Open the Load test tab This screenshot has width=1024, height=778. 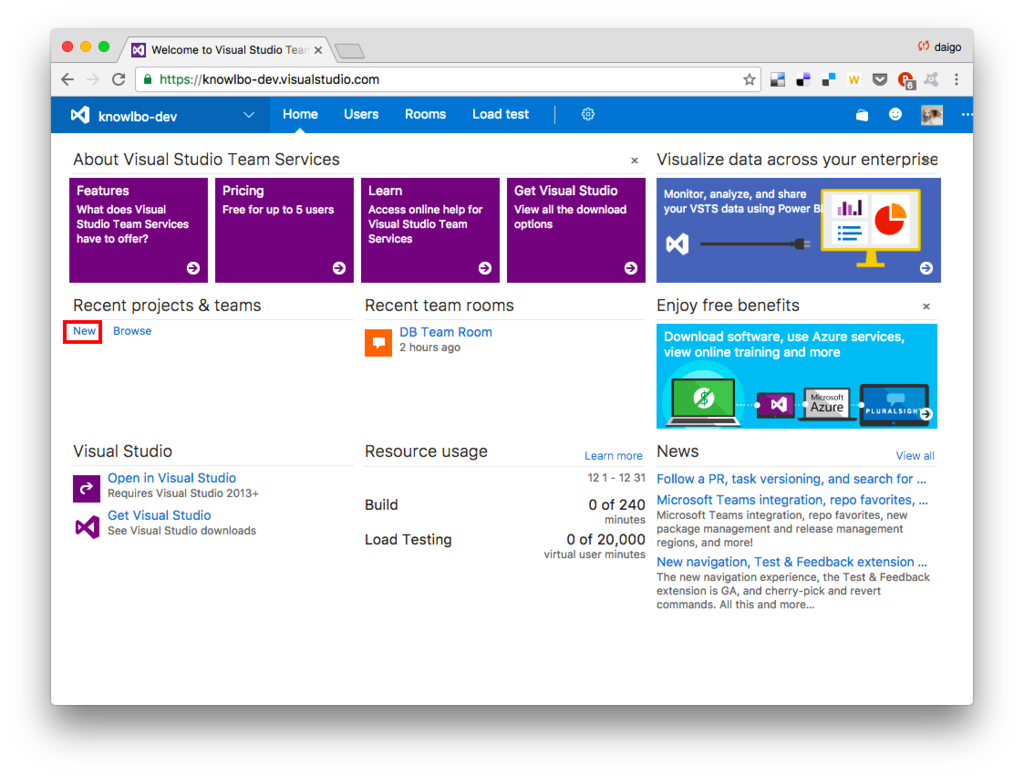(x=500, y=114)
